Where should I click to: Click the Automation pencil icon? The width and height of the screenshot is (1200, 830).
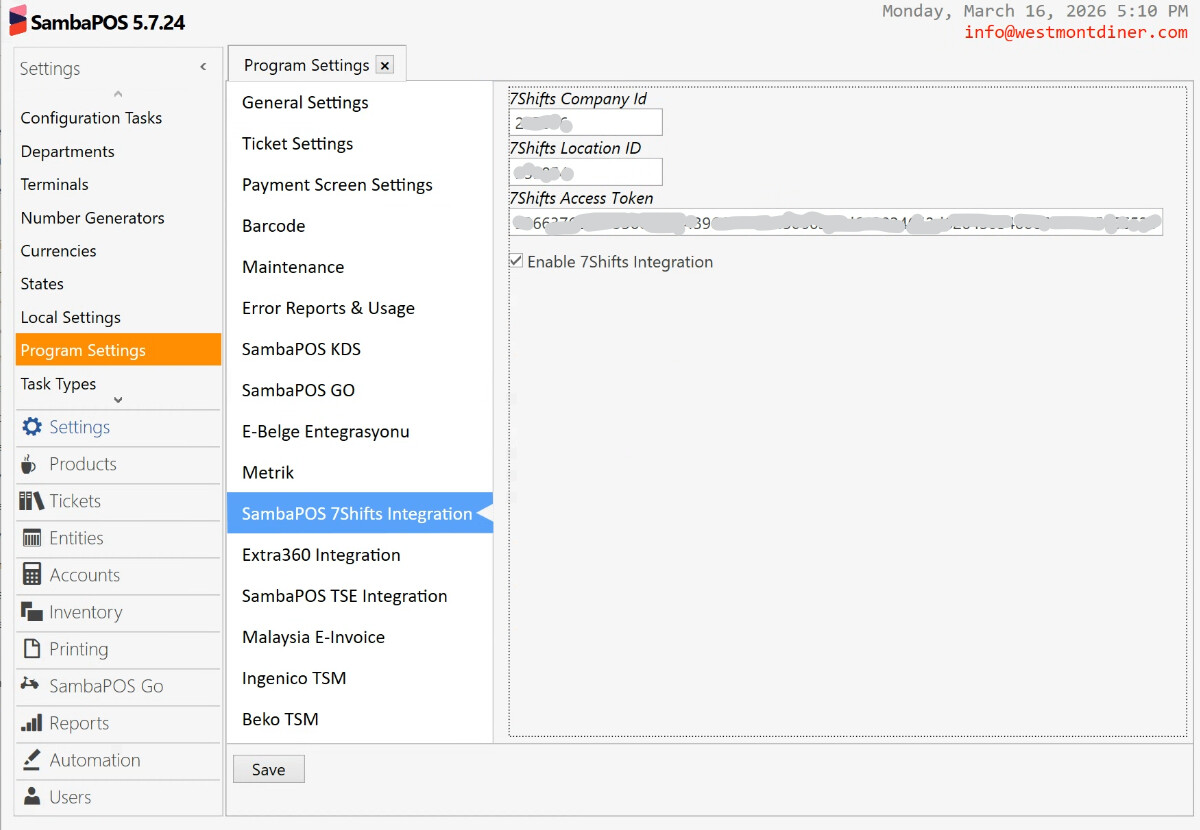[32, 760]
